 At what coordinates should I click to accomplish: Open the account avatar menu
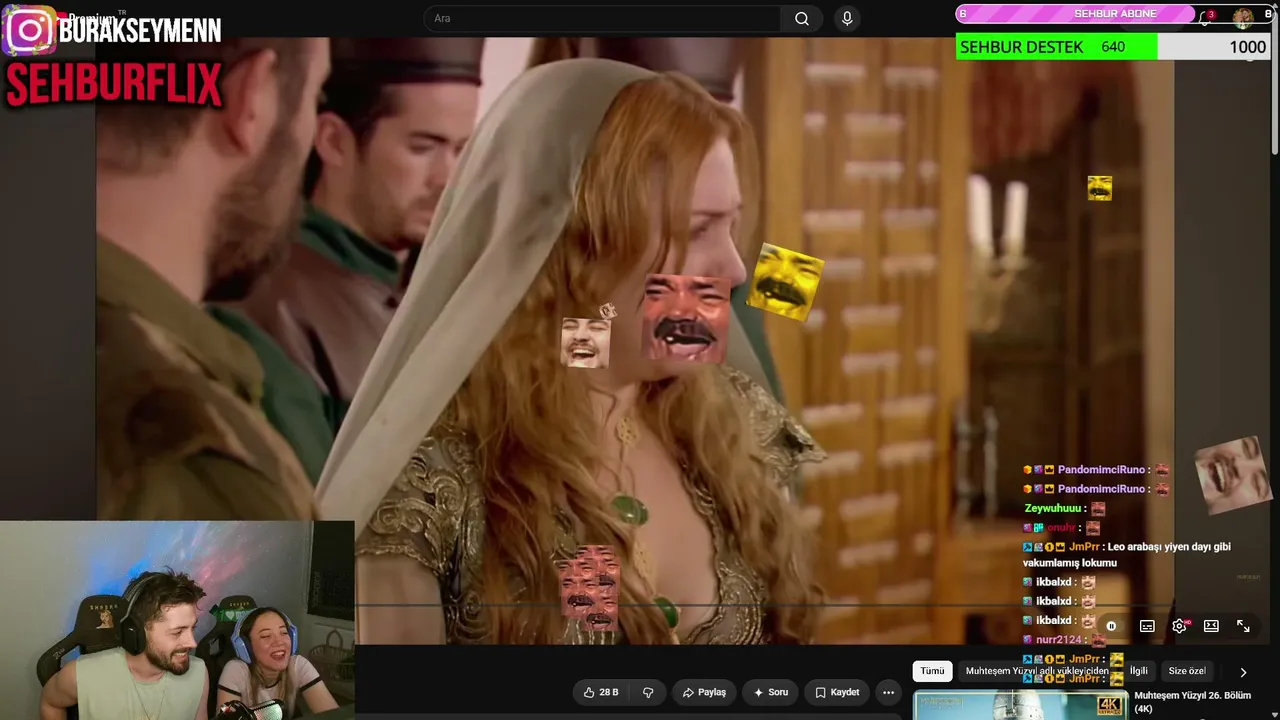tap(1243, 17)
